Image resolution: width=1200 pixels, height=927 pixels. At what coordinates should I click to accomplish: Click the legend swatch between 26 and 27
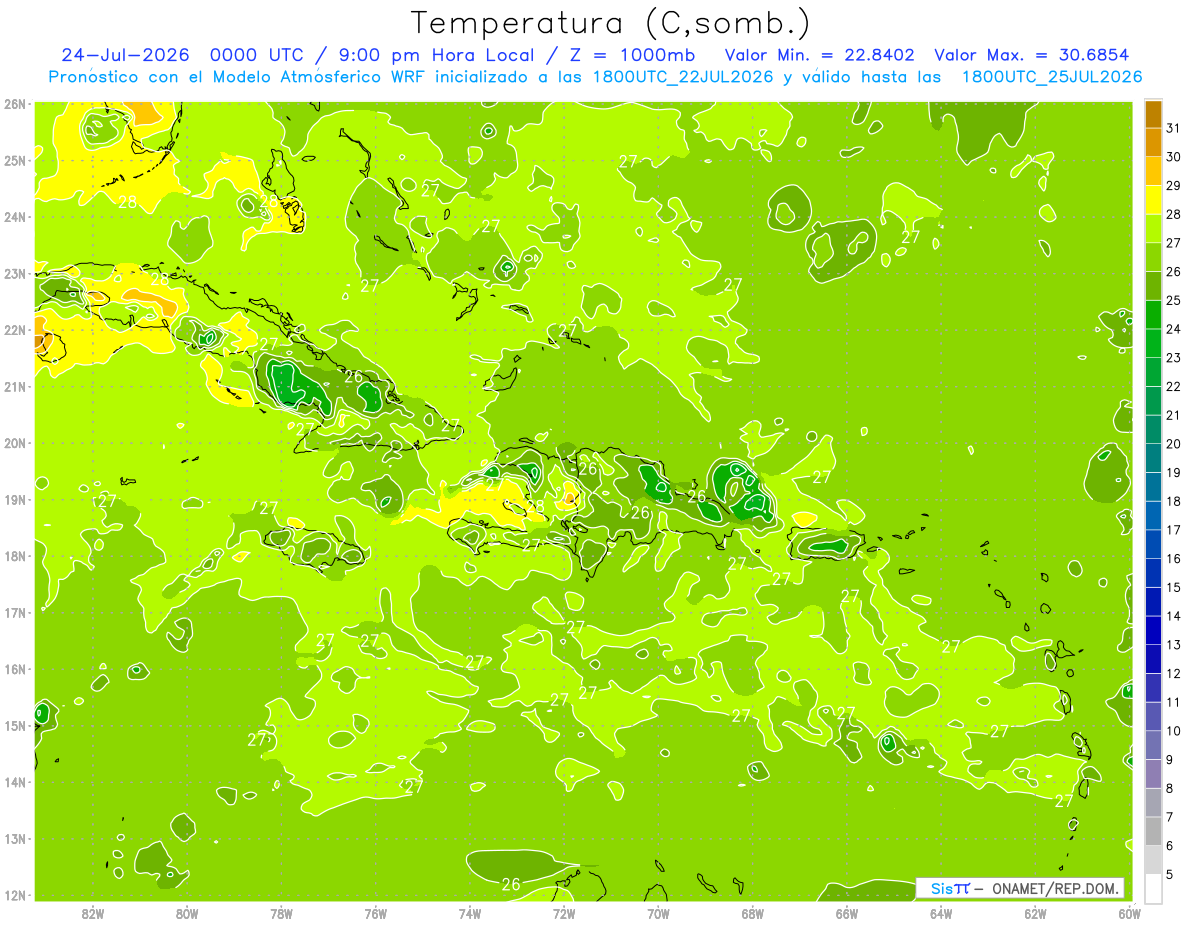1153,258
